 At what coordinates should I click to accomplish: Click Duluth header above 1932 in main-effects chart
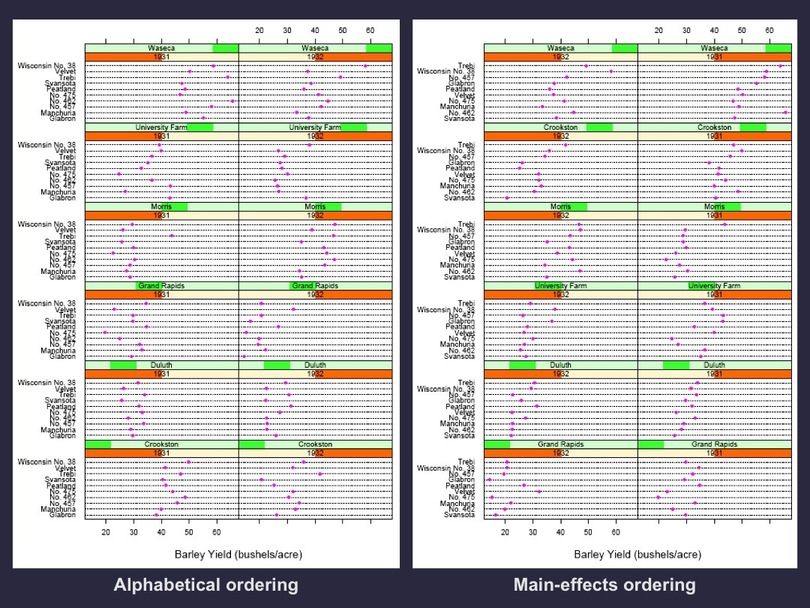(560, 365)
